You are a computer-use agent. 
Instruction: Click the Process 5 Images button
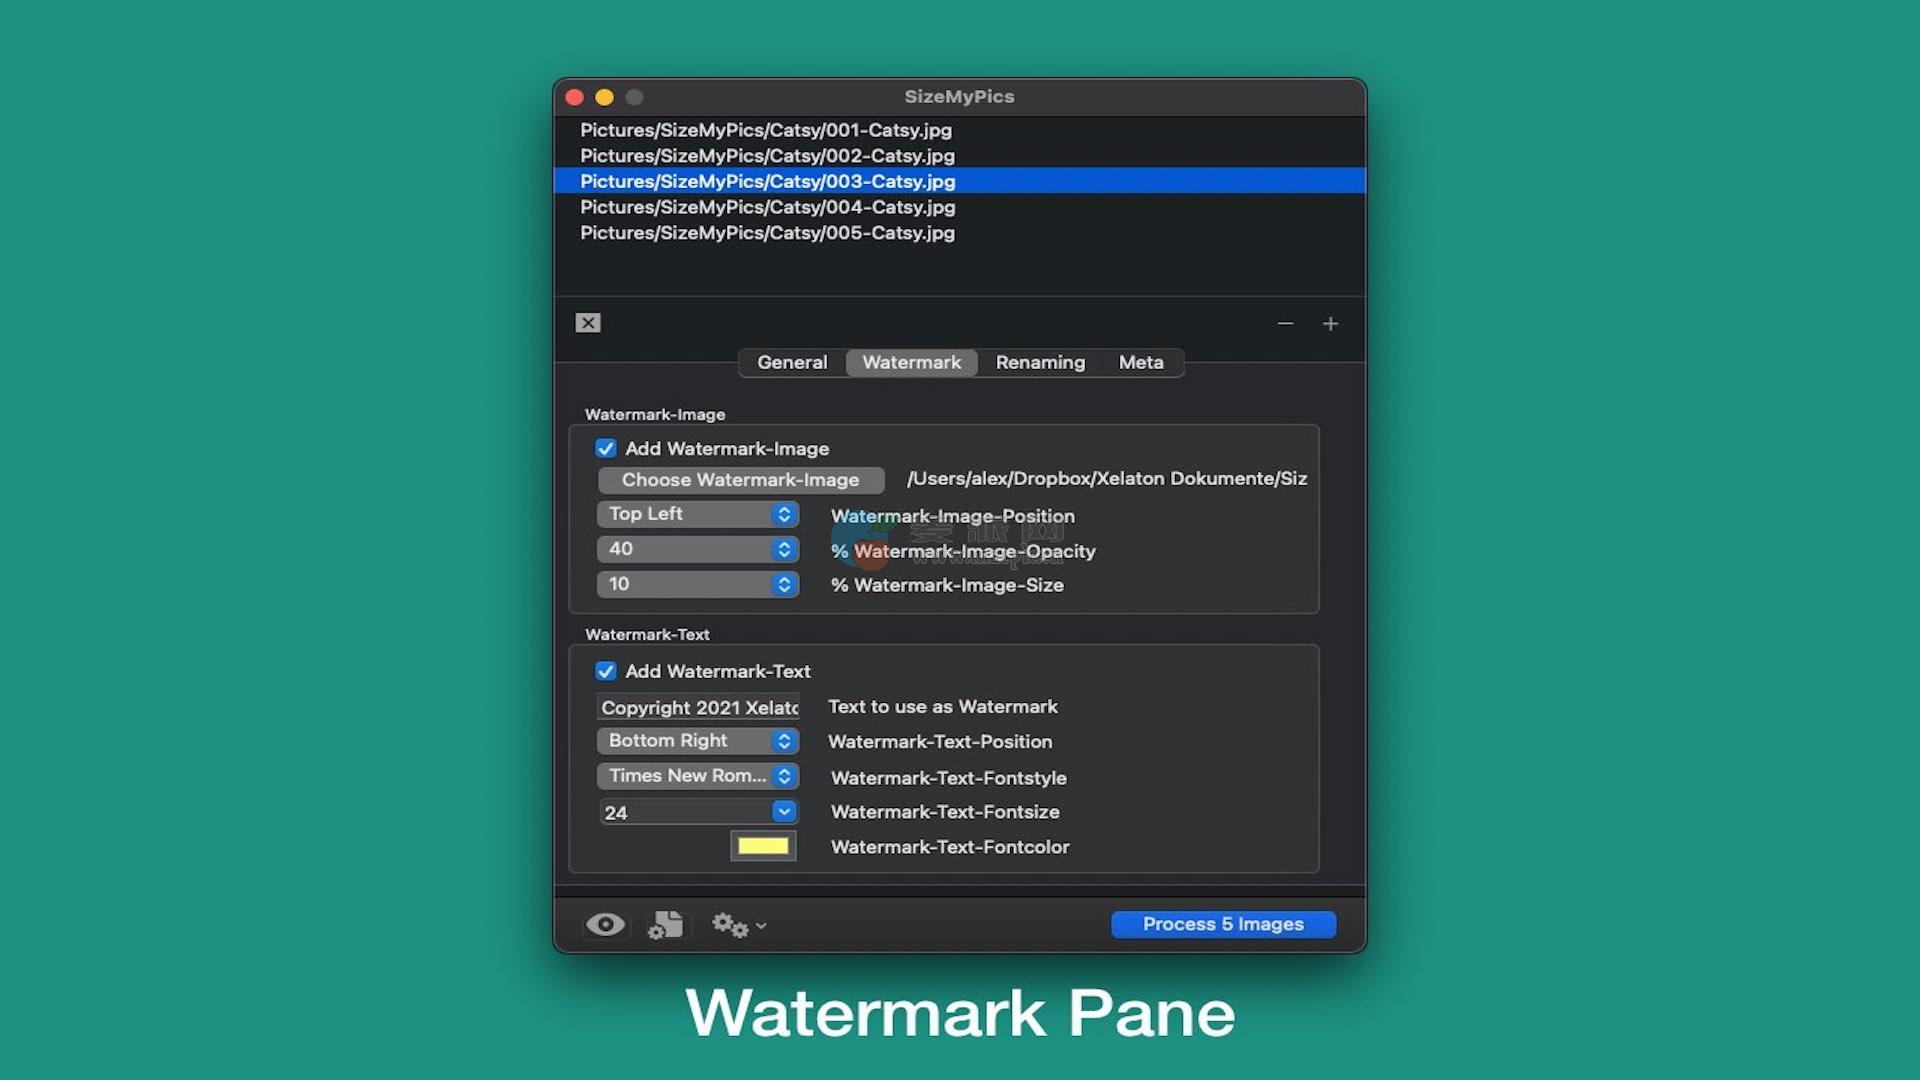pyautogui.click(x=1223, y=924)
